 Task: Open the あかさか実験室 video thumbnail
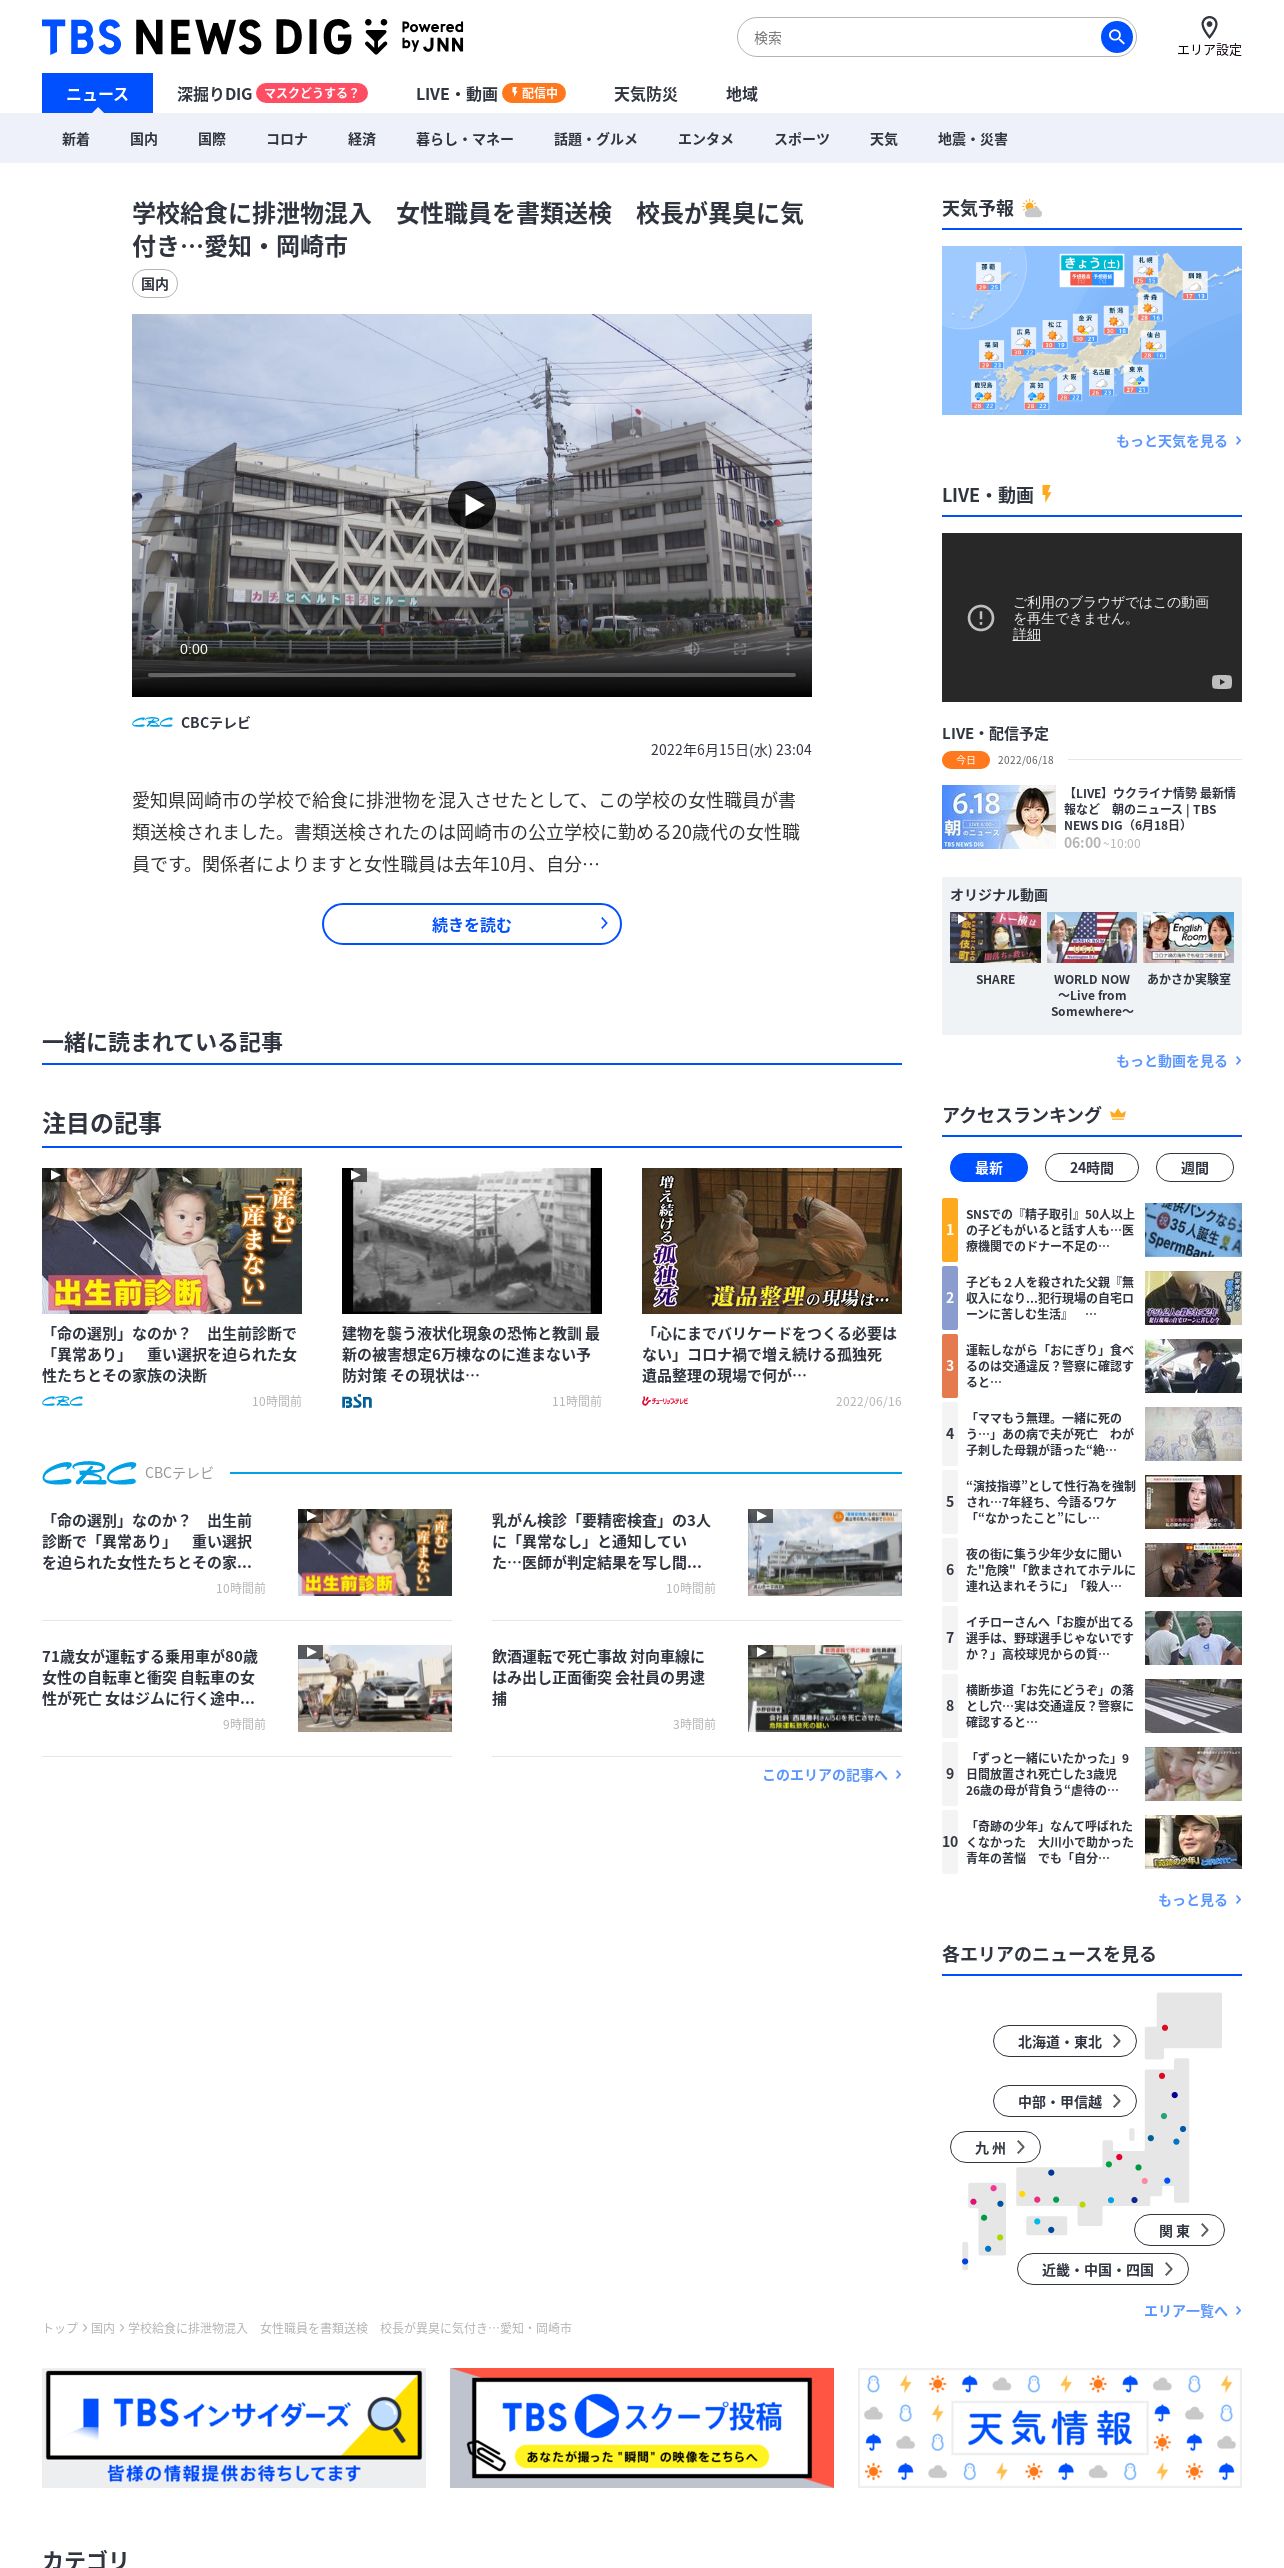(x=1189, y=938)
